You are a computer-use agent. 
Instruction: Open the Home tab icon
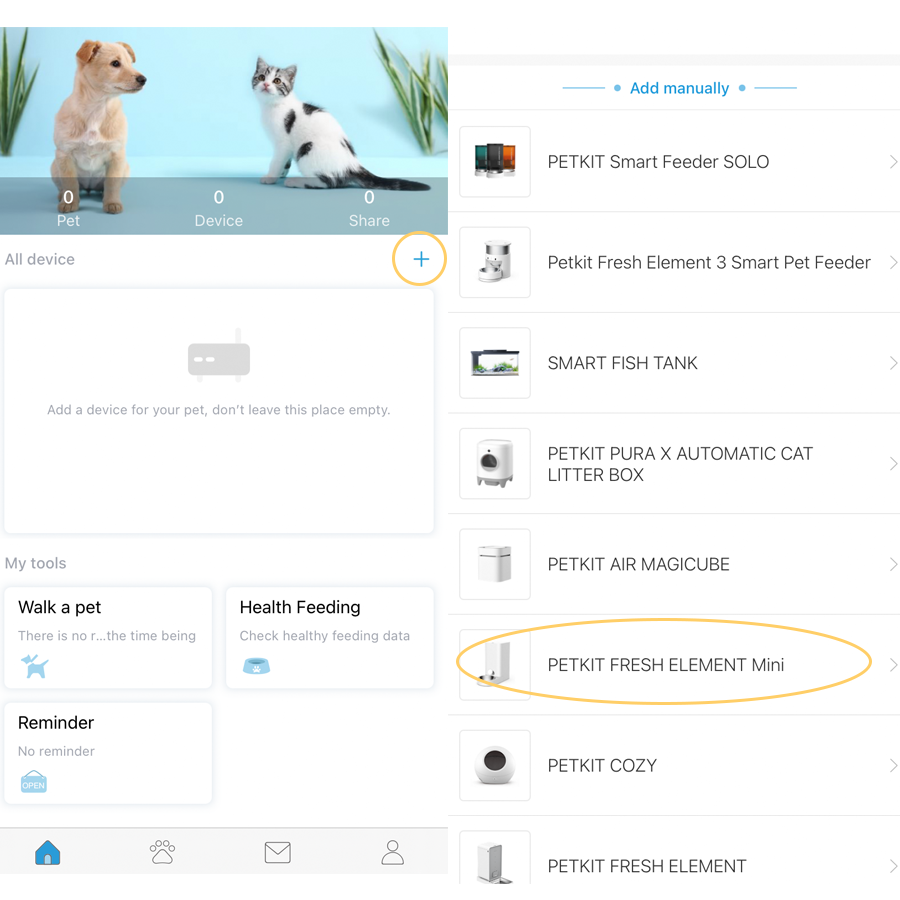tap(48, 852)
